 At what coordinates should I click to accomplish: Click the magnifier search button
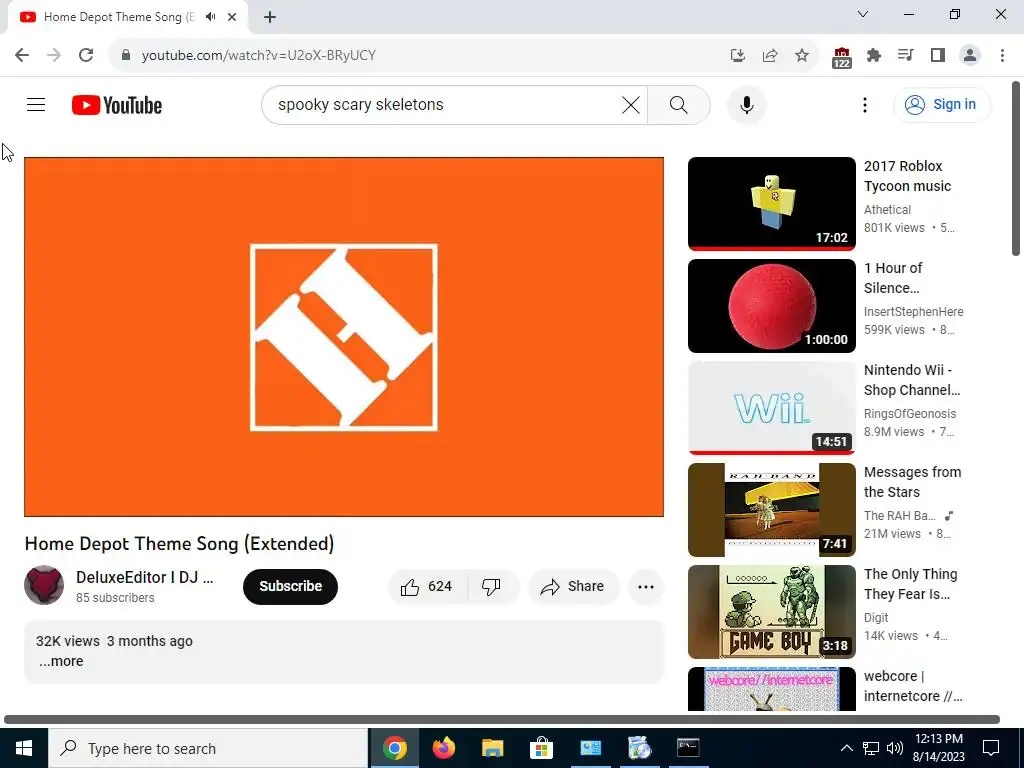point(679,104)
